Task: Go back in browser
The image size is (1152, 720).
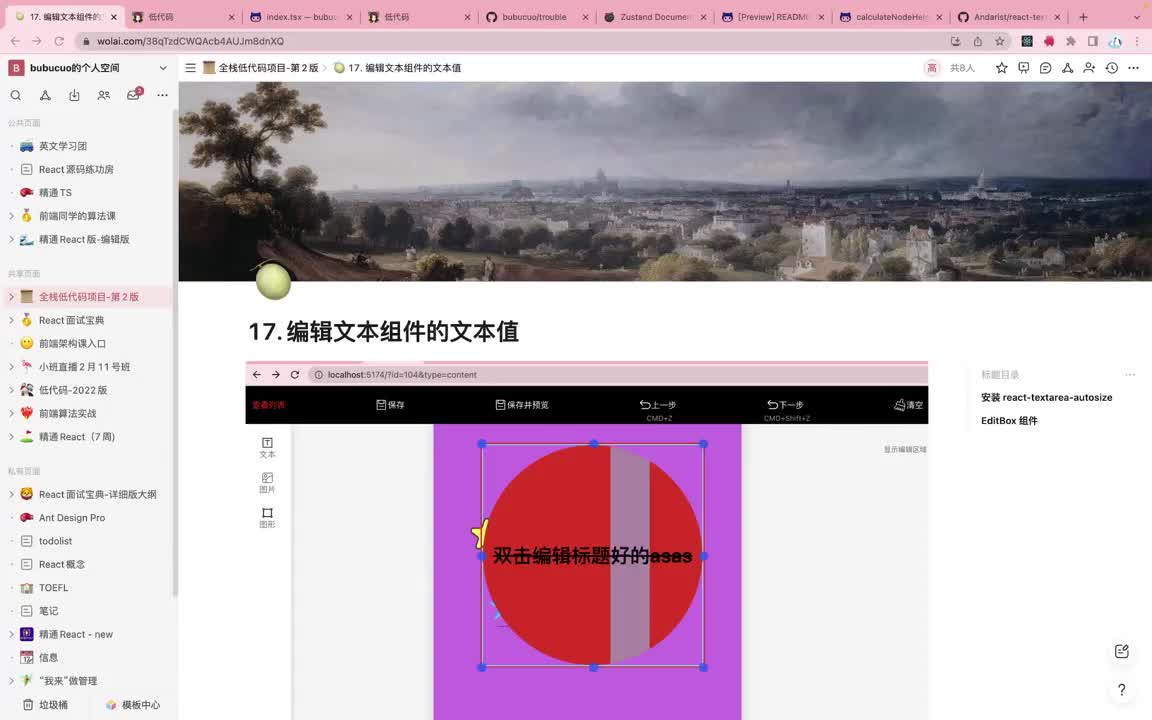Action: [15, 41]
